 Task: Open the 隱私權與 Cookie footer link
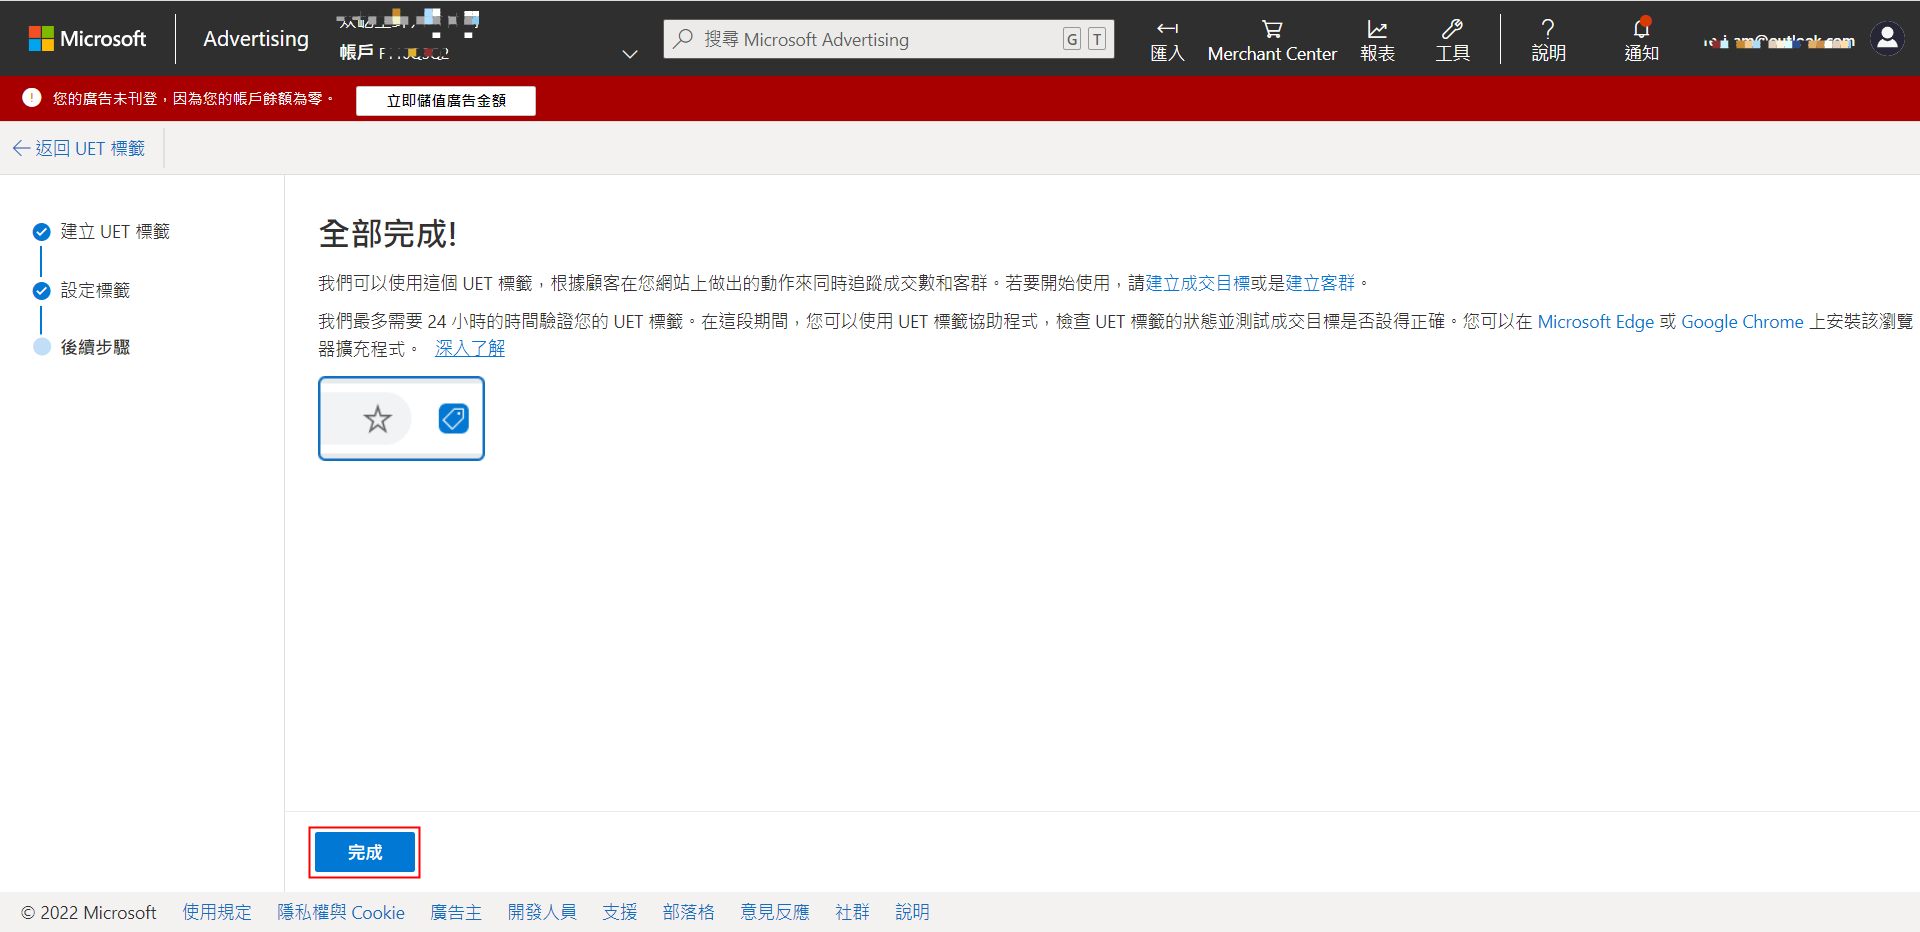(341, 912)
